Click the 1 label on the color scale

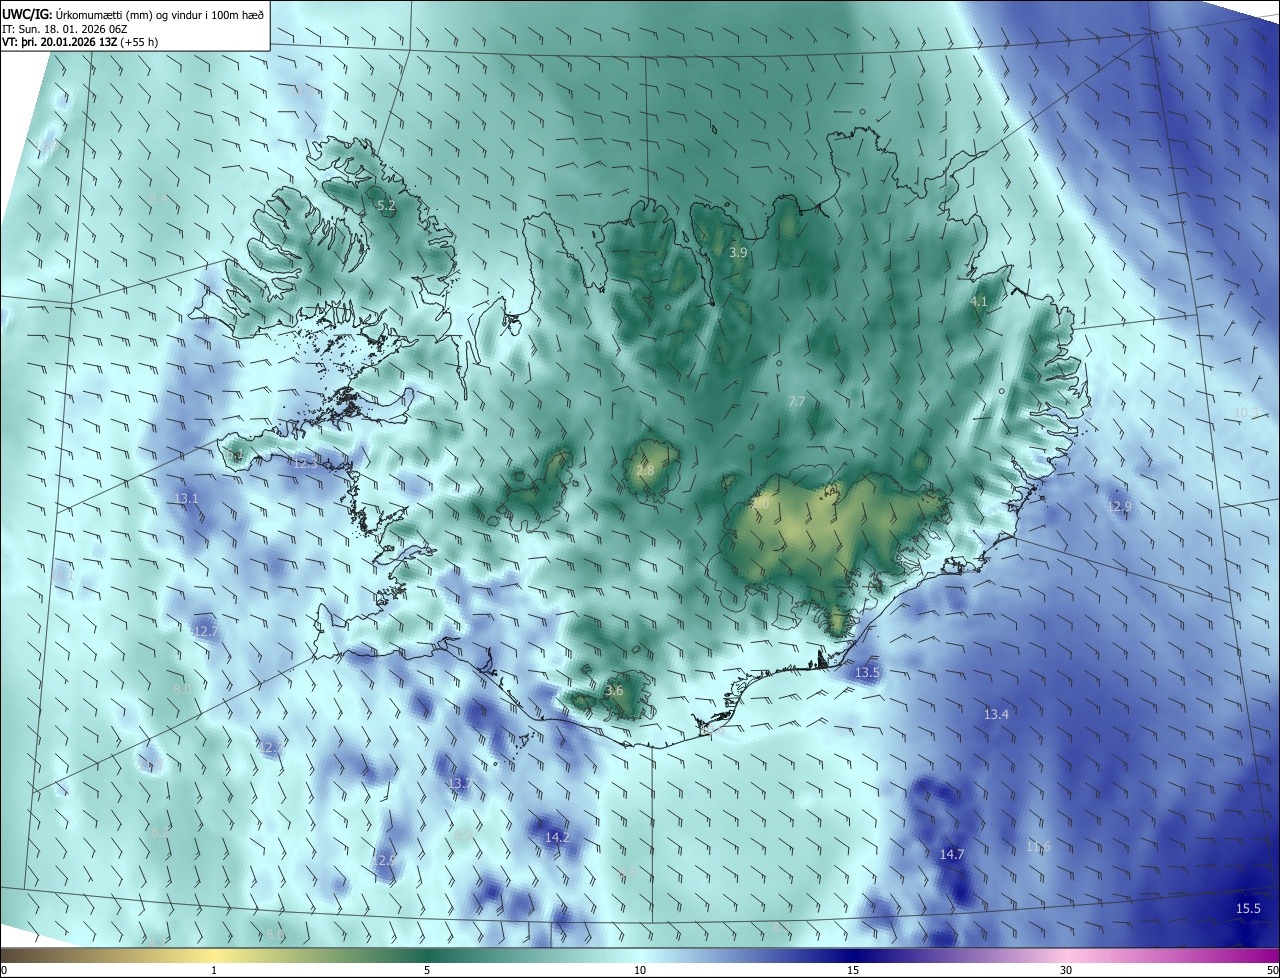click(x=214, y=970)
